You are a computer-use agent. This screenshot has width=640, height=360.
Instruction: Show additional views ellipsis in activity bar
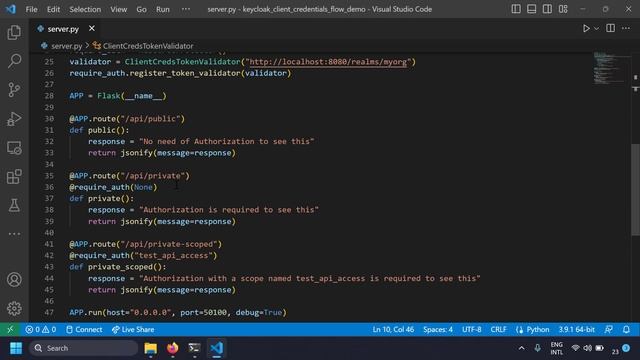(x=14, y=234)
